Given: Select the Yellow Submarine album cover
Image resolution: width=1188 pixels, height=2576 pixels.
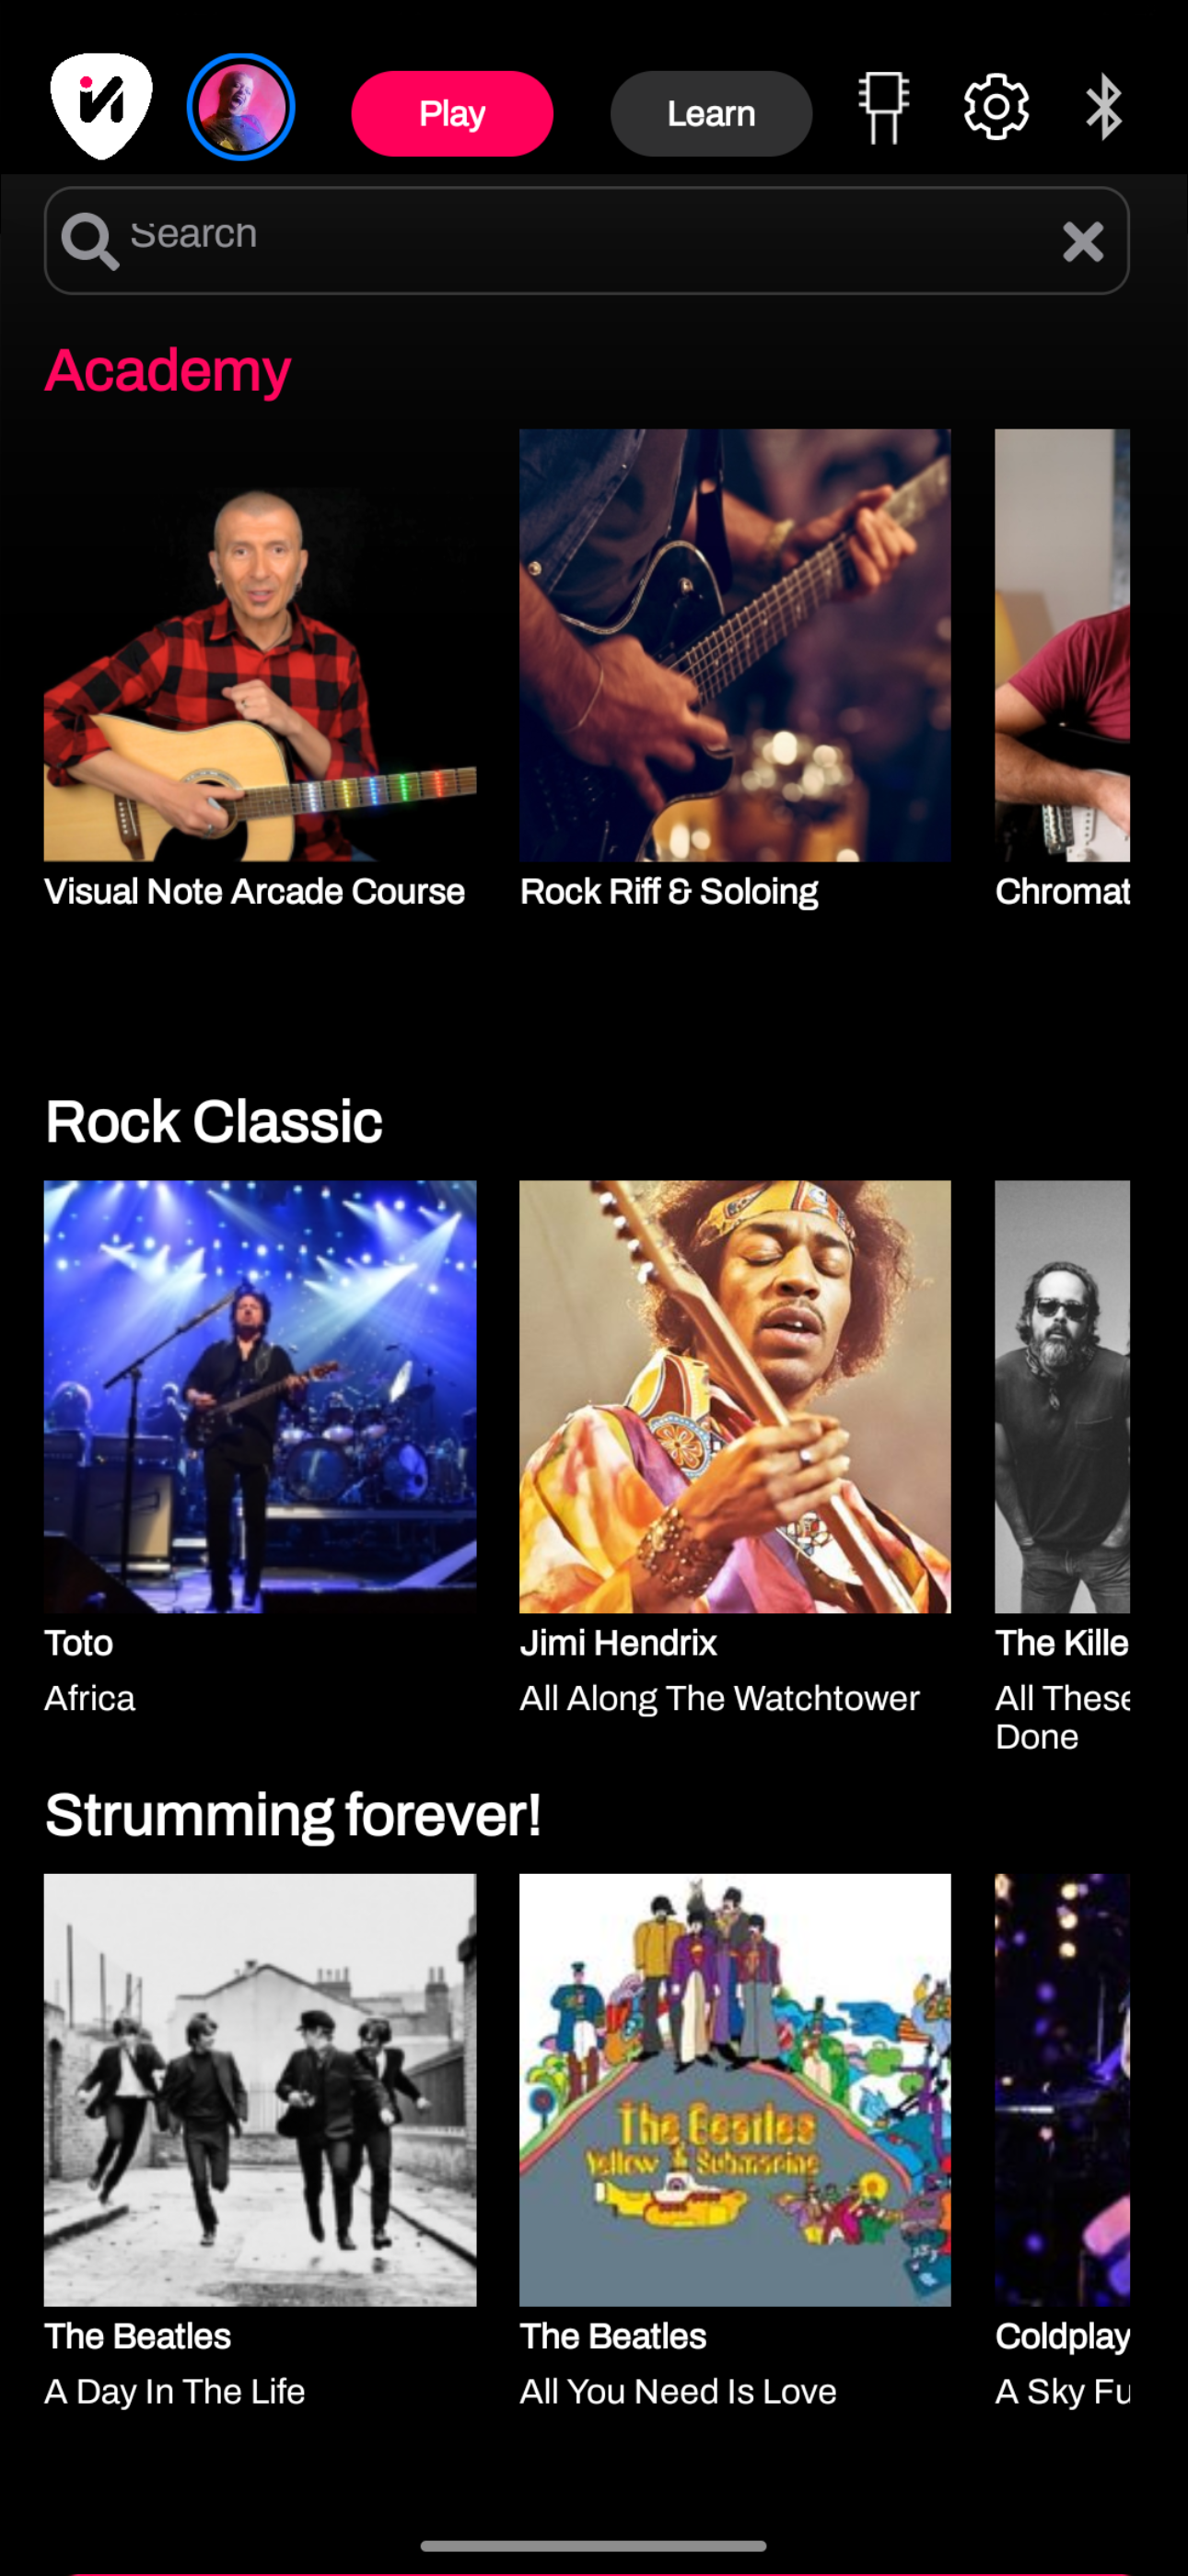Looking at the screenshot, I should [x=735, y=2089].
